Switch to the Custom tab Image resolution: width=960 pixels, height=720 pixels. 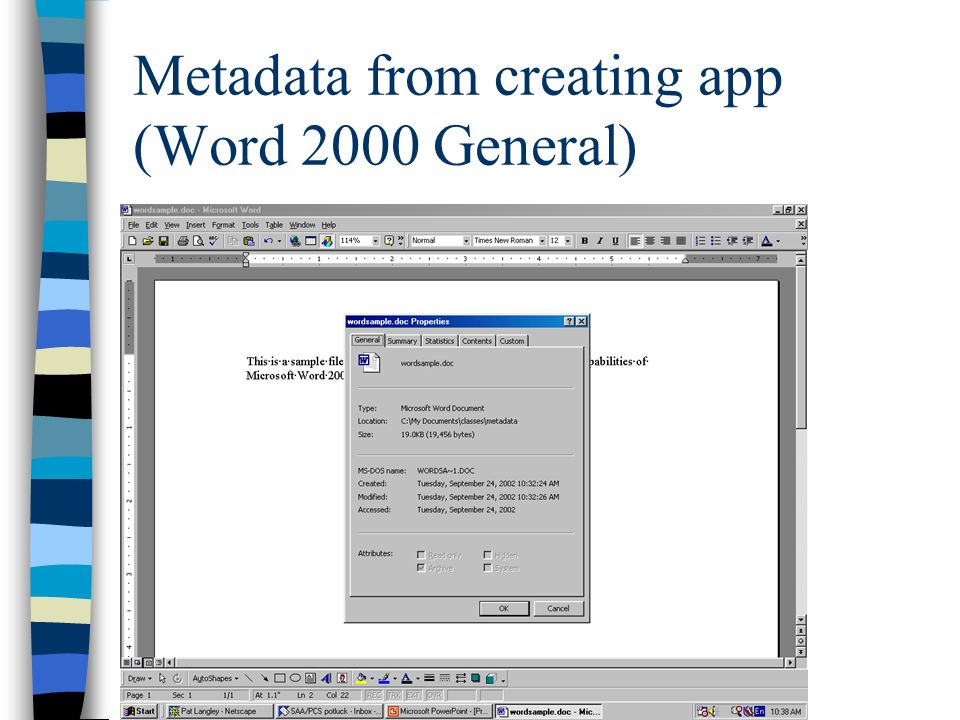512,341
